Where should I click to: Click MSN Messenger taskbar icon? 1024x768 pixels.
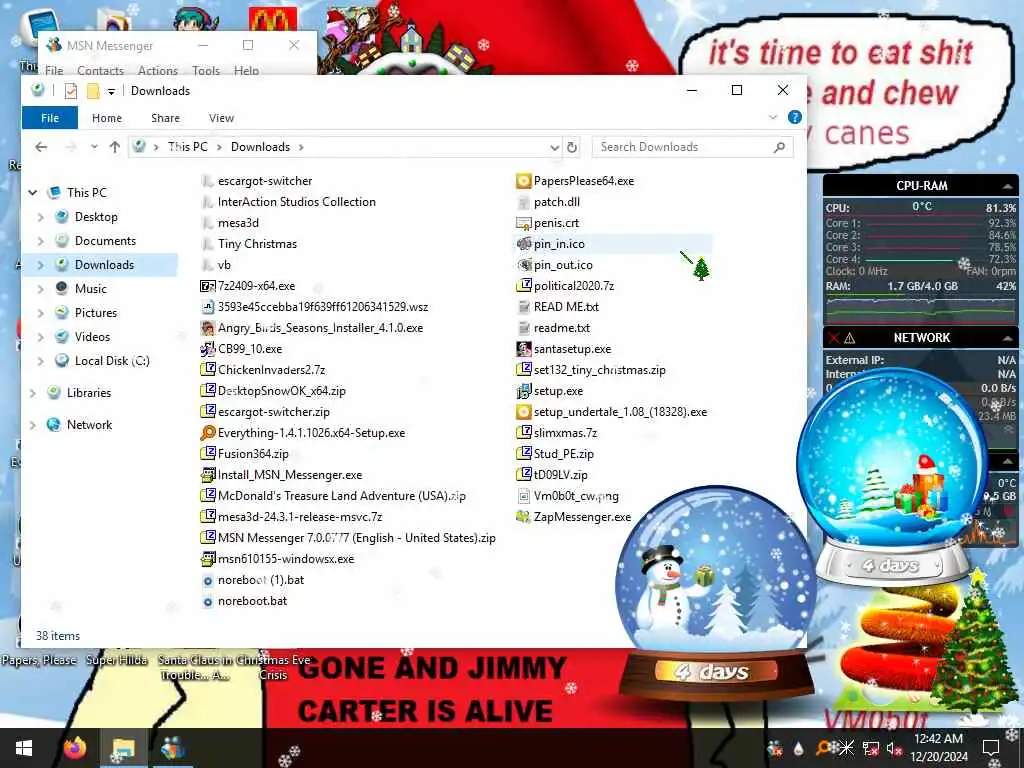pyautogui.click(x=172, y=748)
